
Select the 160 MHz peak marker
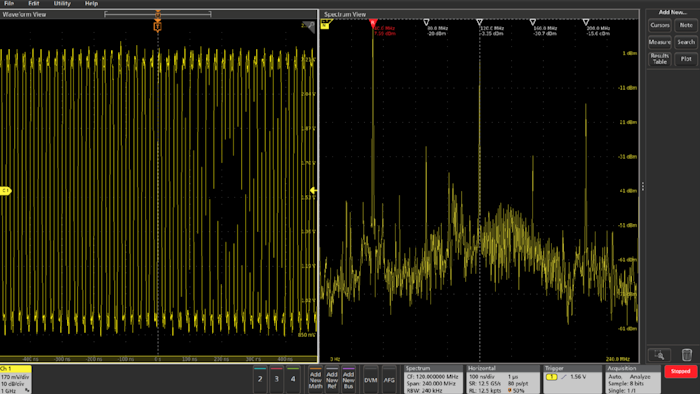pyautogui.click(x=533, y=22)
